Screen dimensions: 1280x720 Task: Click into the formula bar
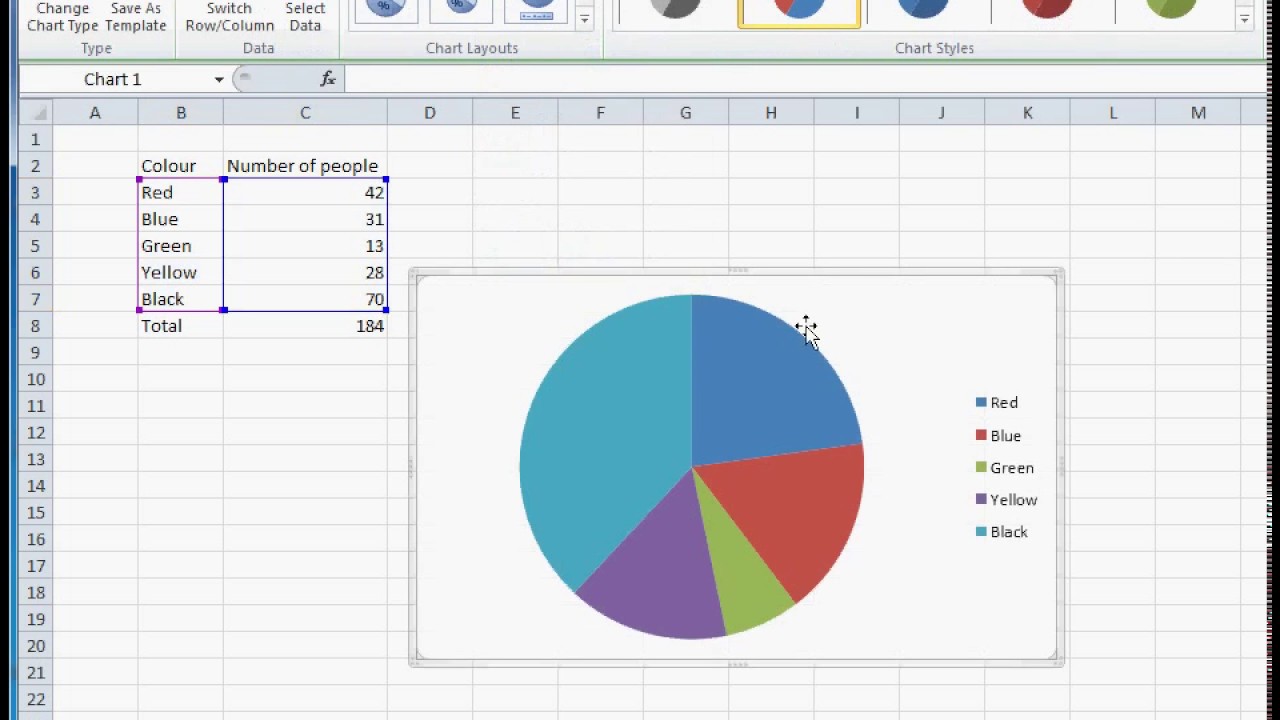806,79
